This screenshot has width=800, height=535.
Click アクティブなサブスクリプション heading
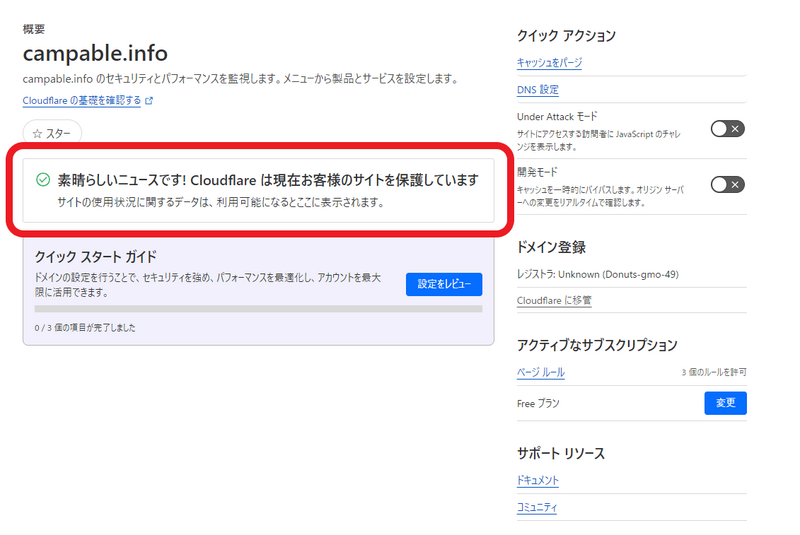coord(597,345)
